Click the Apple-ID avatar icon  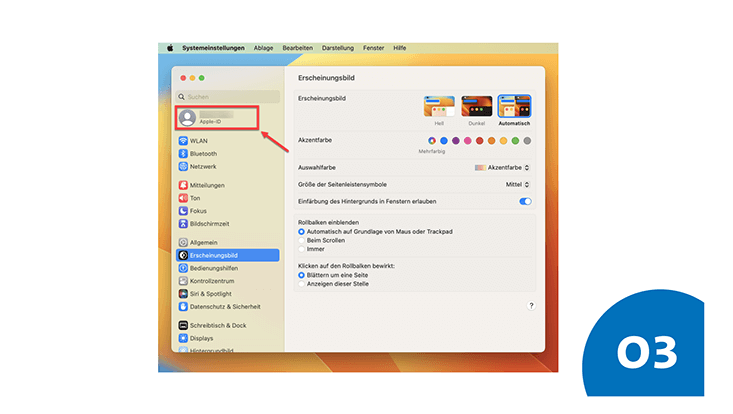(x=187, y=117)
